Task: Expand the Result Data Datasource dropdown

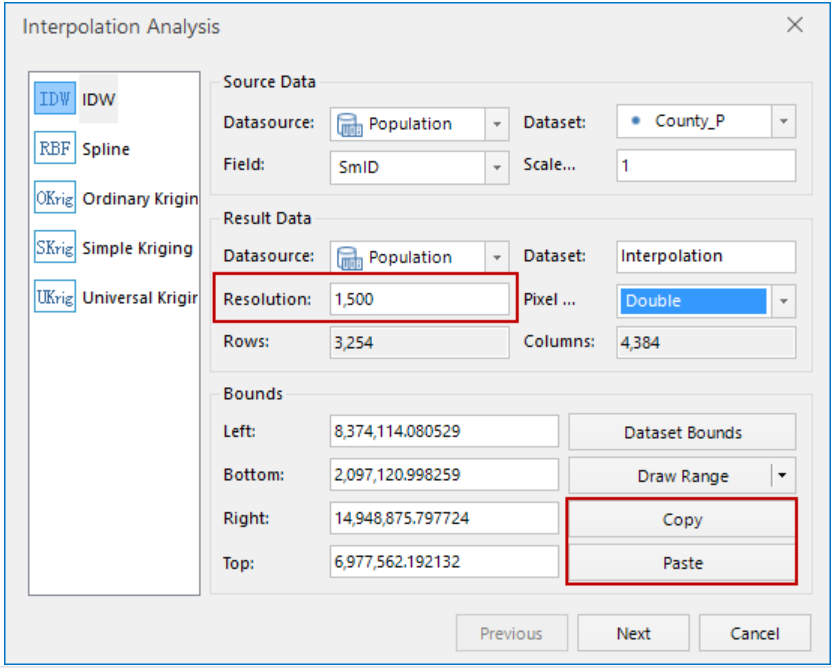Action: pos(497,257)
